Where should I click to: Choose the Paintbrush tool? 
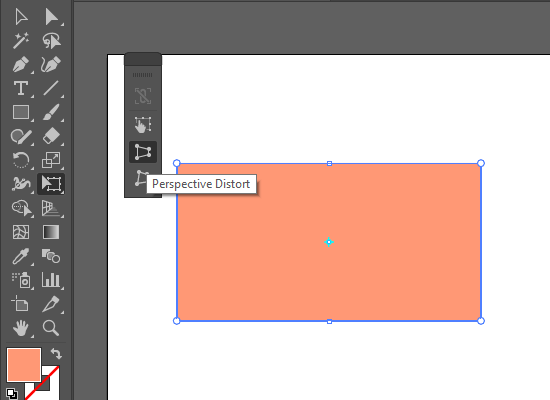(52, 112)
